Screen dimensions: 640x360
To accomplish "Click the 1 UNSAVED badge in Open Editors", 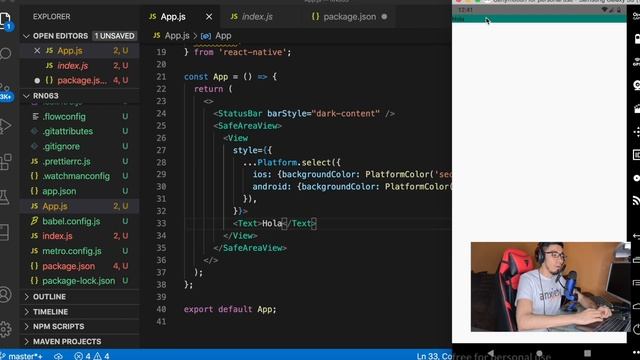I will tap(114, 36).
